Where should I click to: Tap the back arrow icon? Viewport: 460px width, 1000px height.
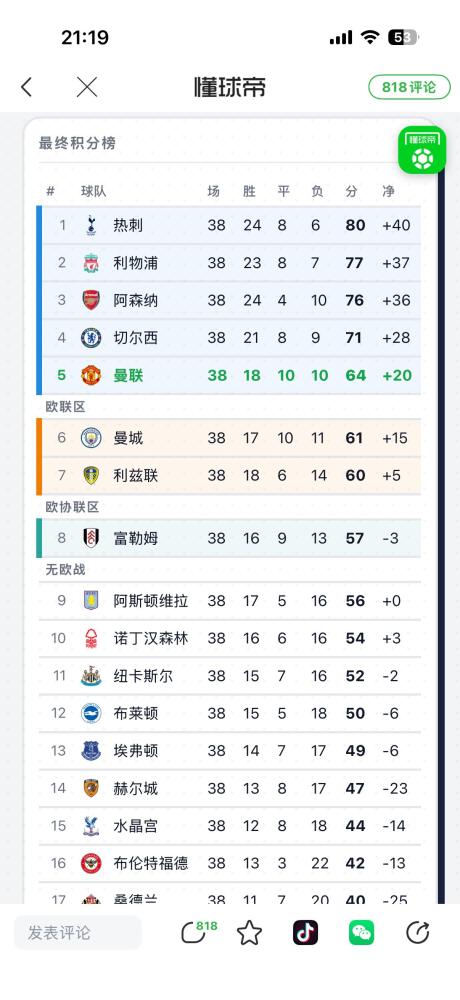coord(26,87)
